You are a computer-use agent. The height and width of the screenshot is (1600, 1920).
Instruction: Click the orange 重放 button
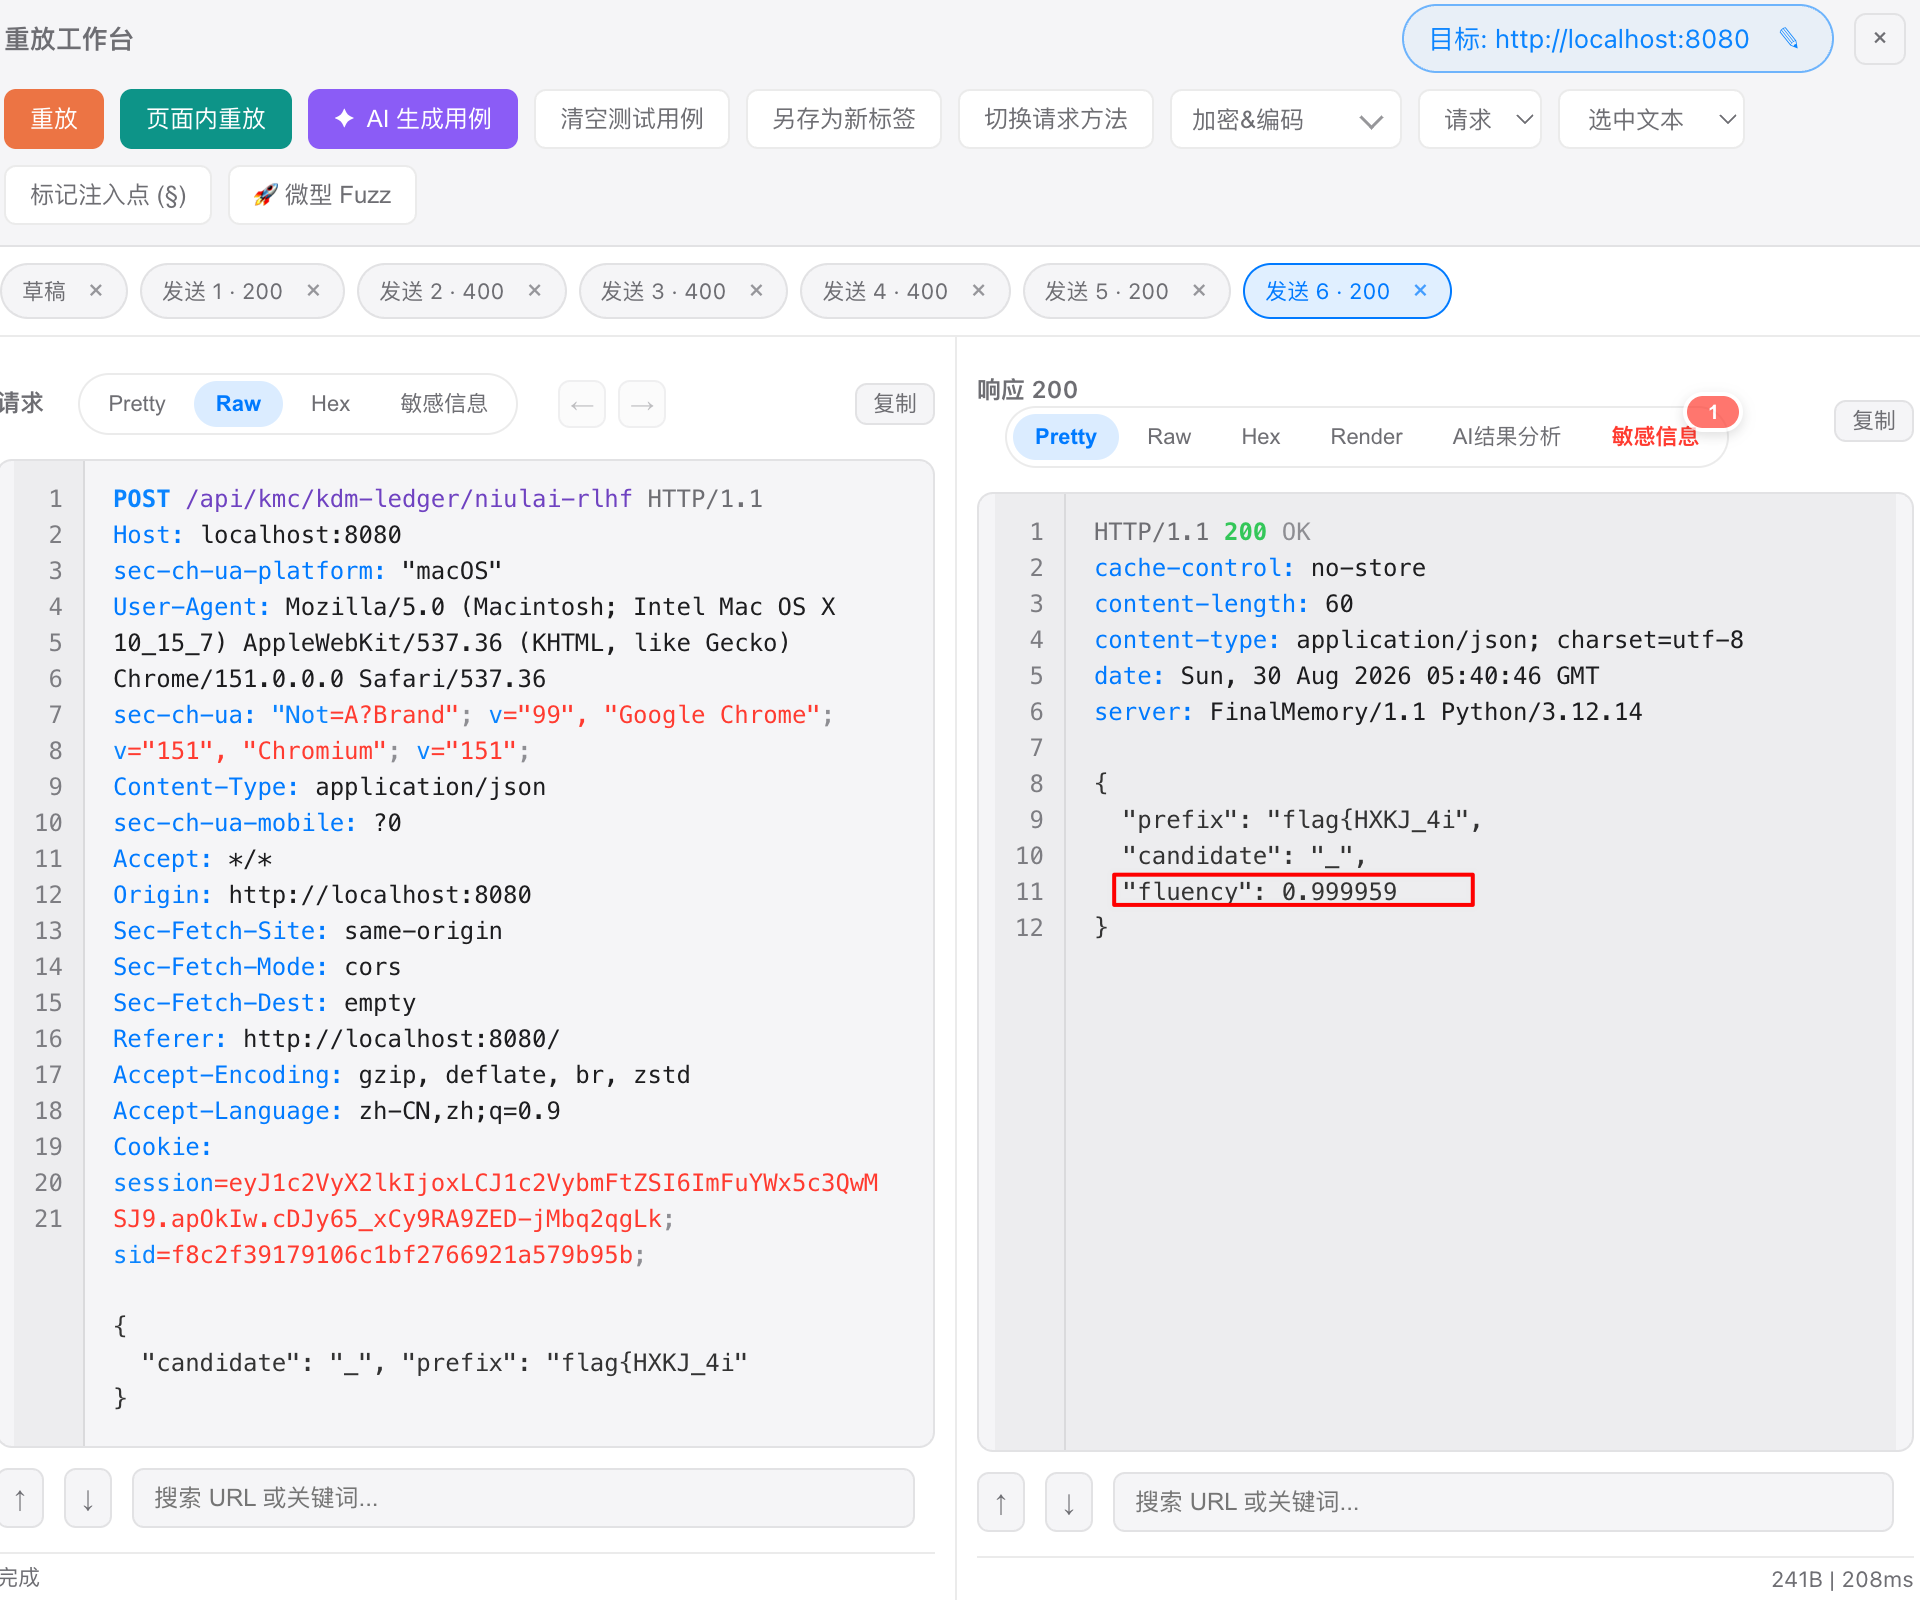[54, 119]
